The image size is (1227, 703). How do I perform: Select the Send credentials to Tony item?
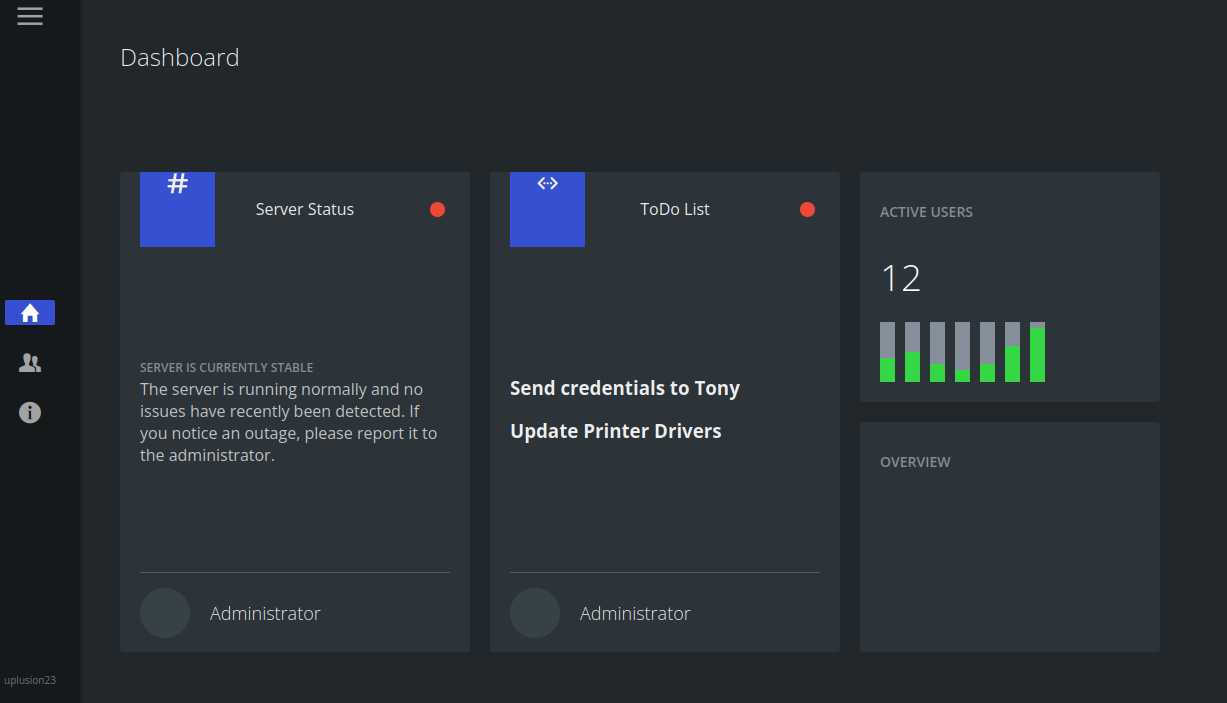coord(625,388)
